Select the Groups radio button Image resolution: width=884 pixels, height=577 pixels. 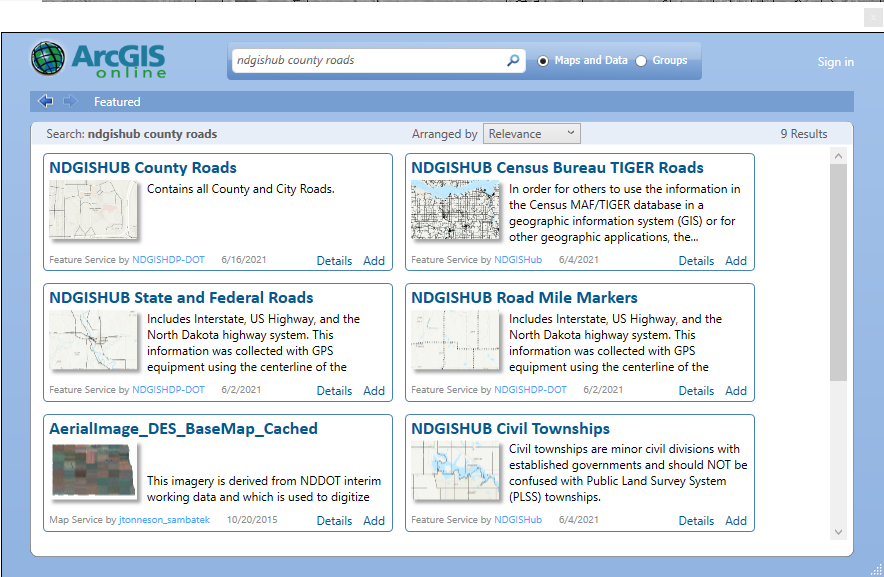[641, 61]
